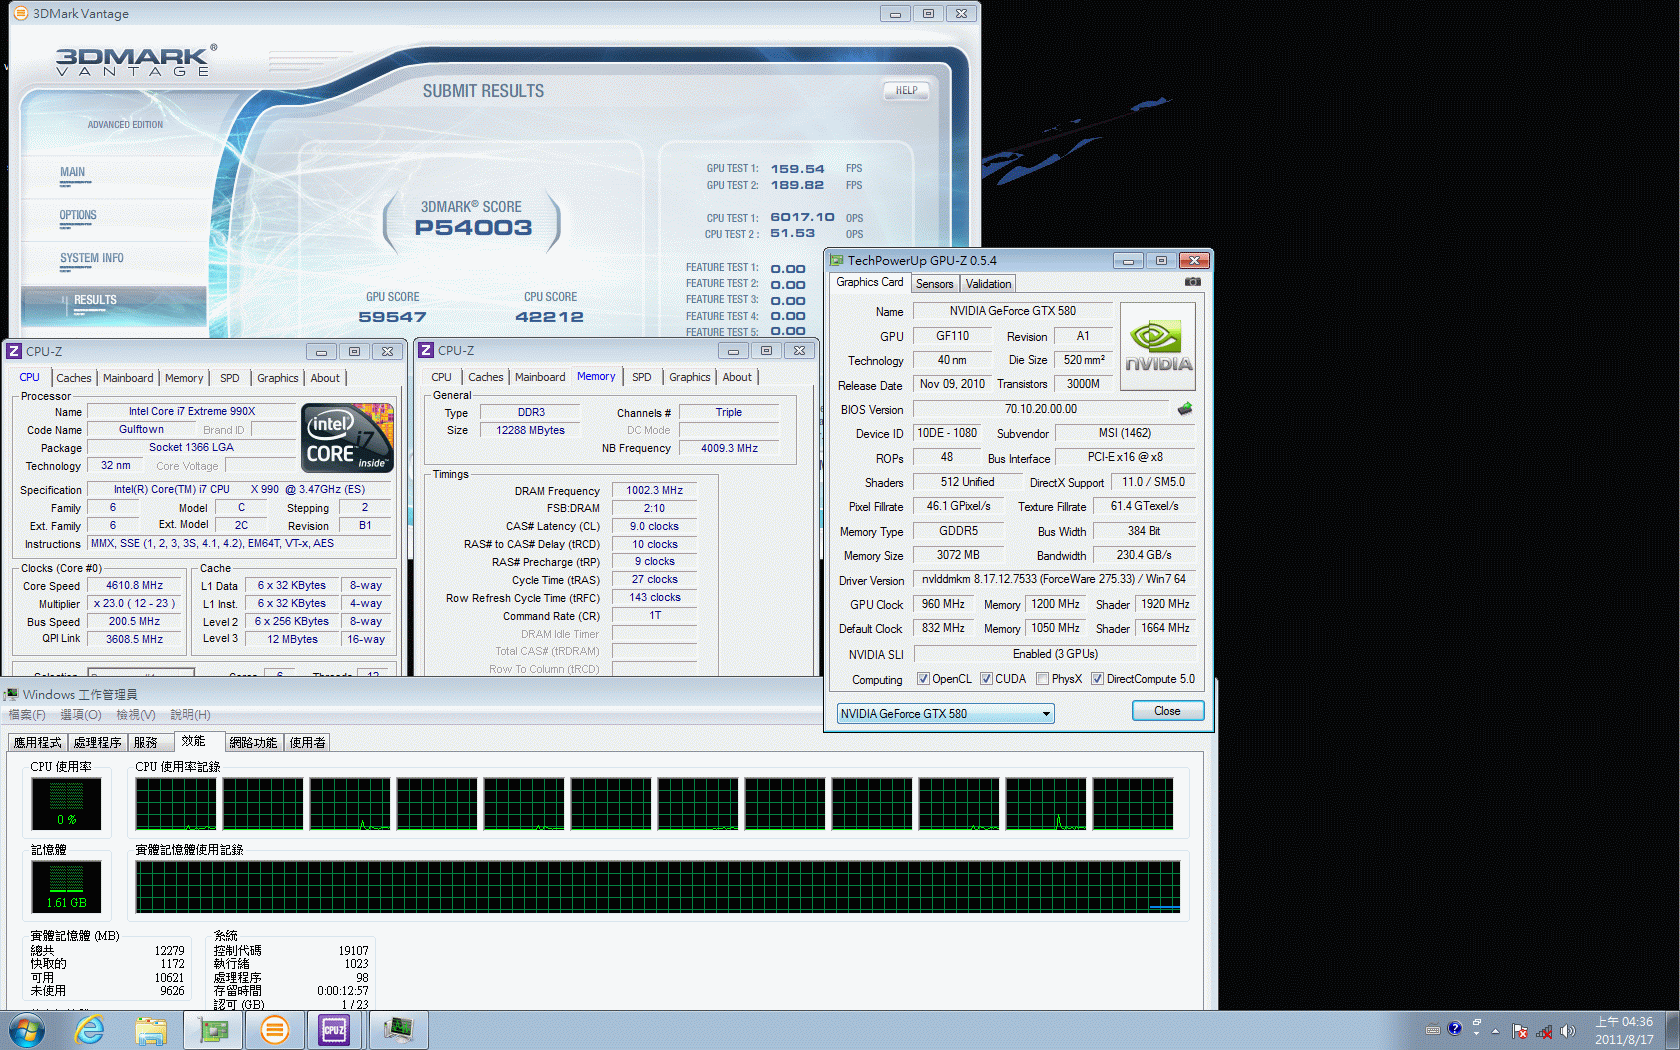1680x1050 pixels.
Task: Click the 3DMark score P54003
Action: [473, 228]
